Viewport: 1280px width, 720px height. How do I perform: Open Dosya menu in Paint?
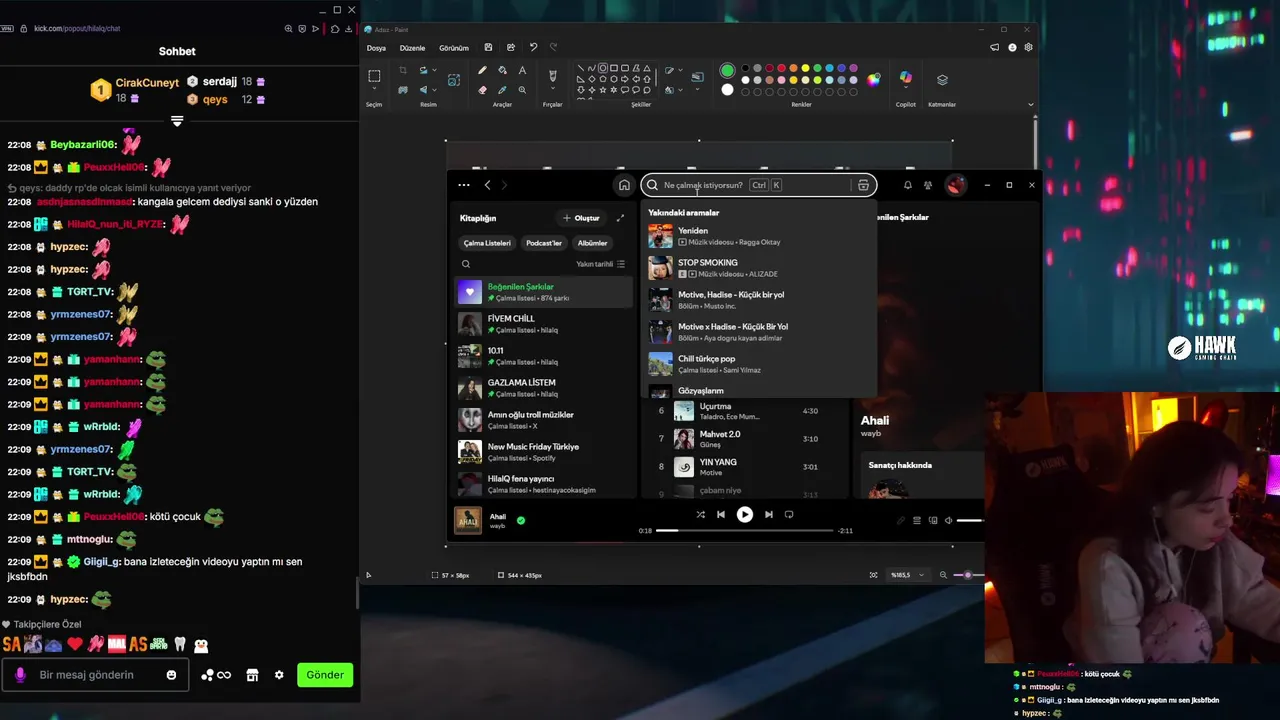tap(376, 48)
